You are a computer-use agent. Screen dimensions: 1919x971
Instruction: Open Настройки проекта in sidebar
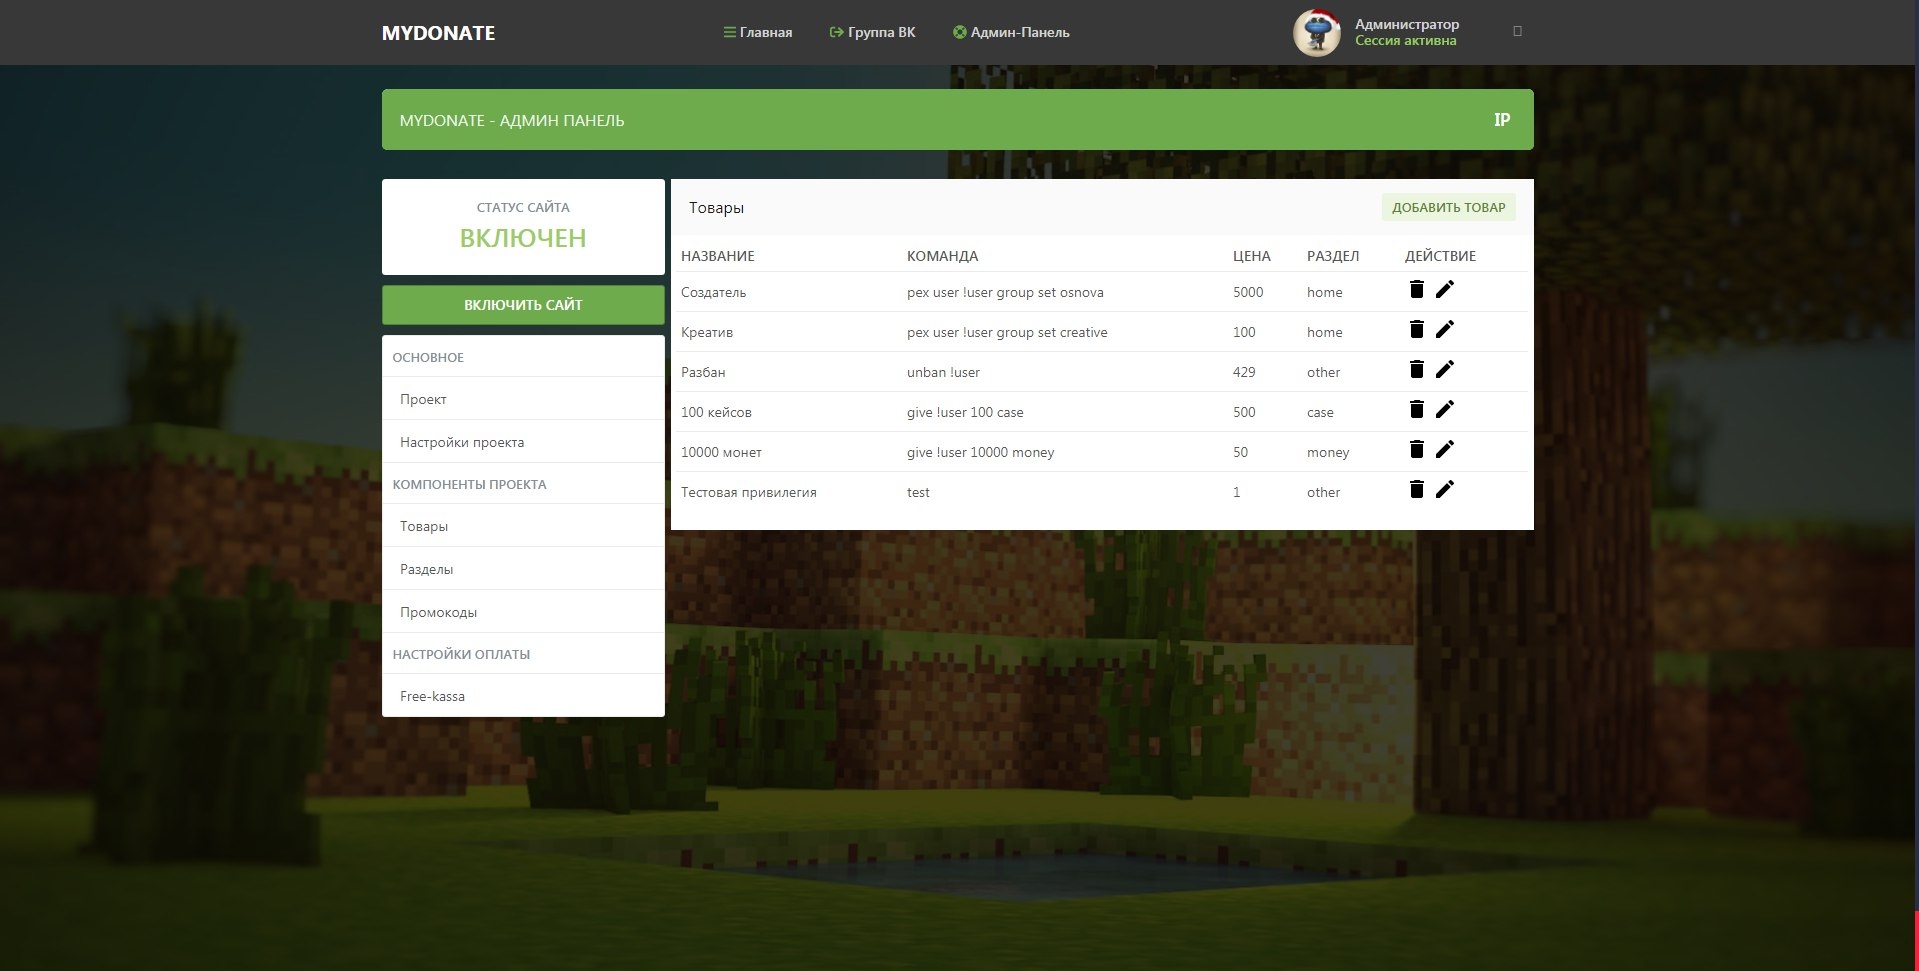pyautogui.click(x=523, y=442)
